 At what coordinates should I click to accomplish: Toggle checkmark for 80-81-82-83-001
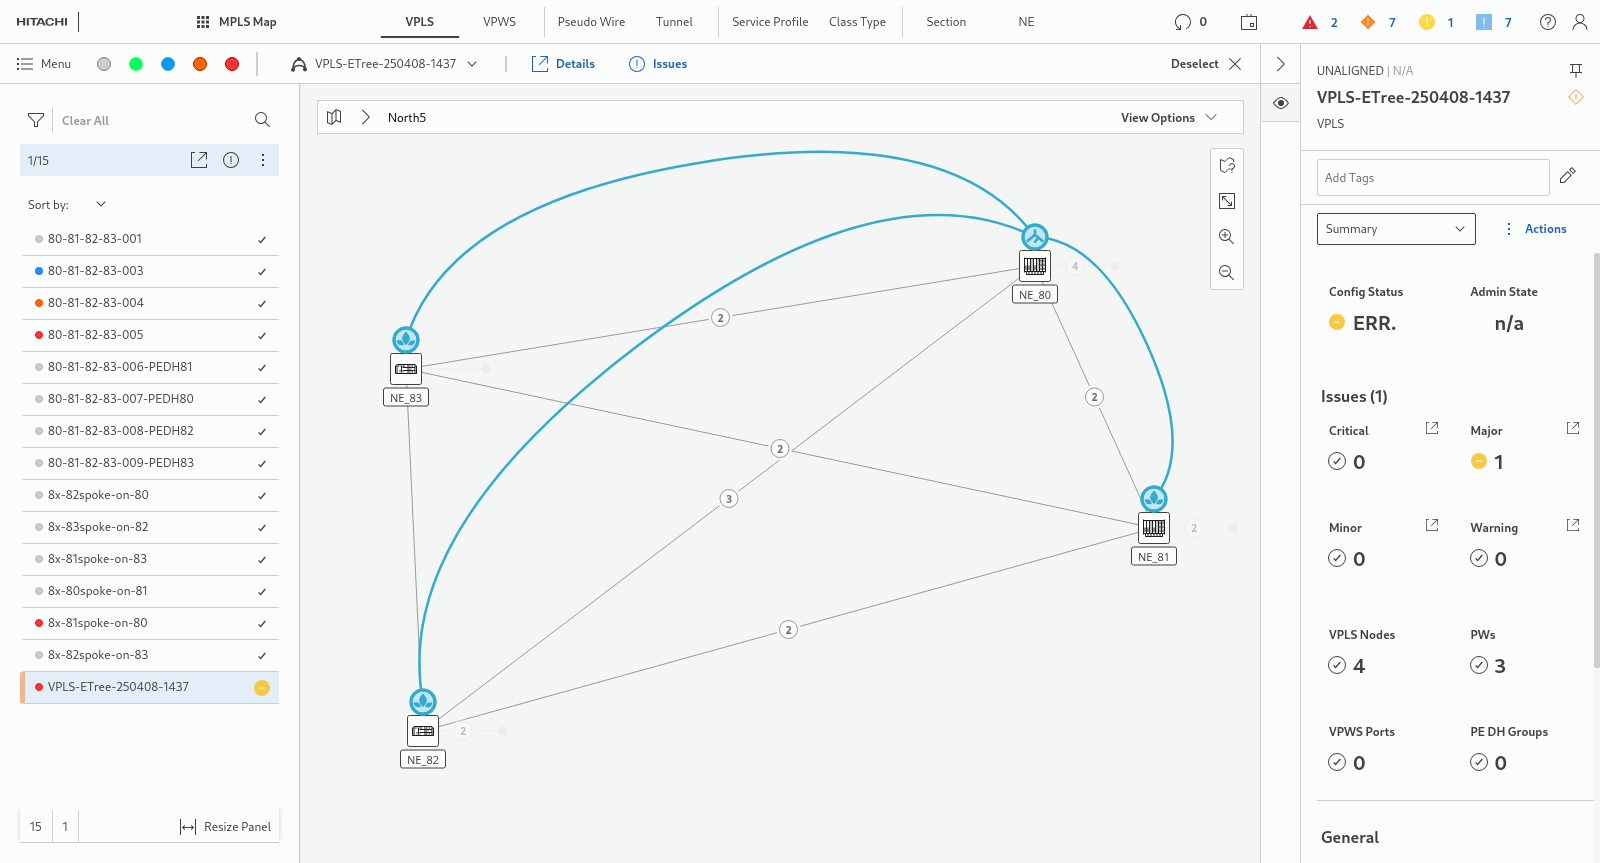262,240
